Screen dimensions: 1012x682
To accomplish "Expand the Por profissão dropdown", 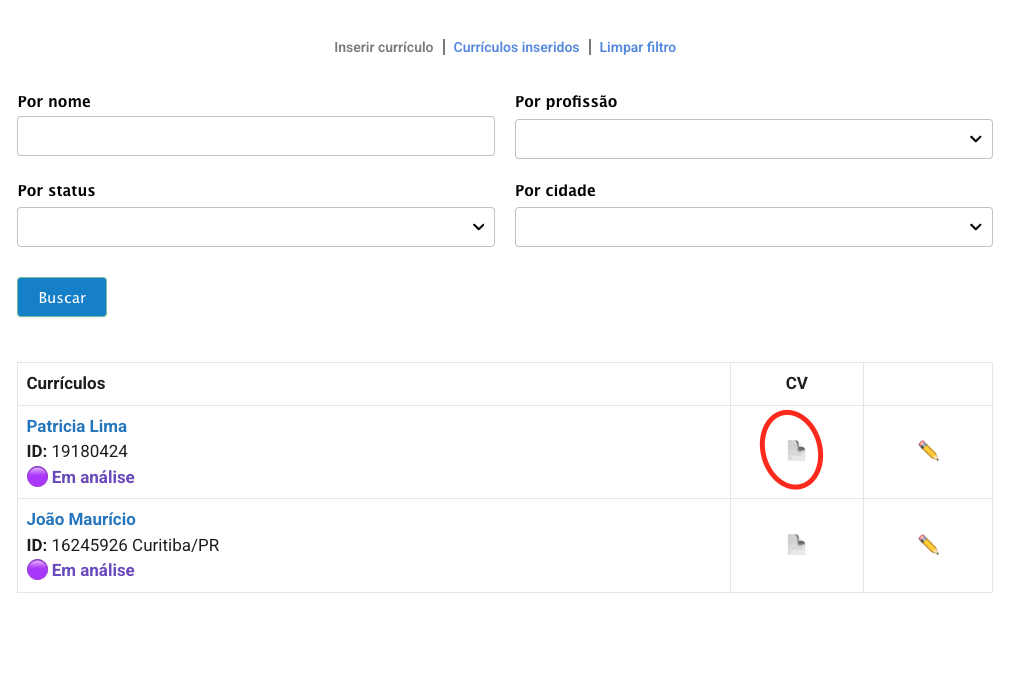I will pos(753,139).
